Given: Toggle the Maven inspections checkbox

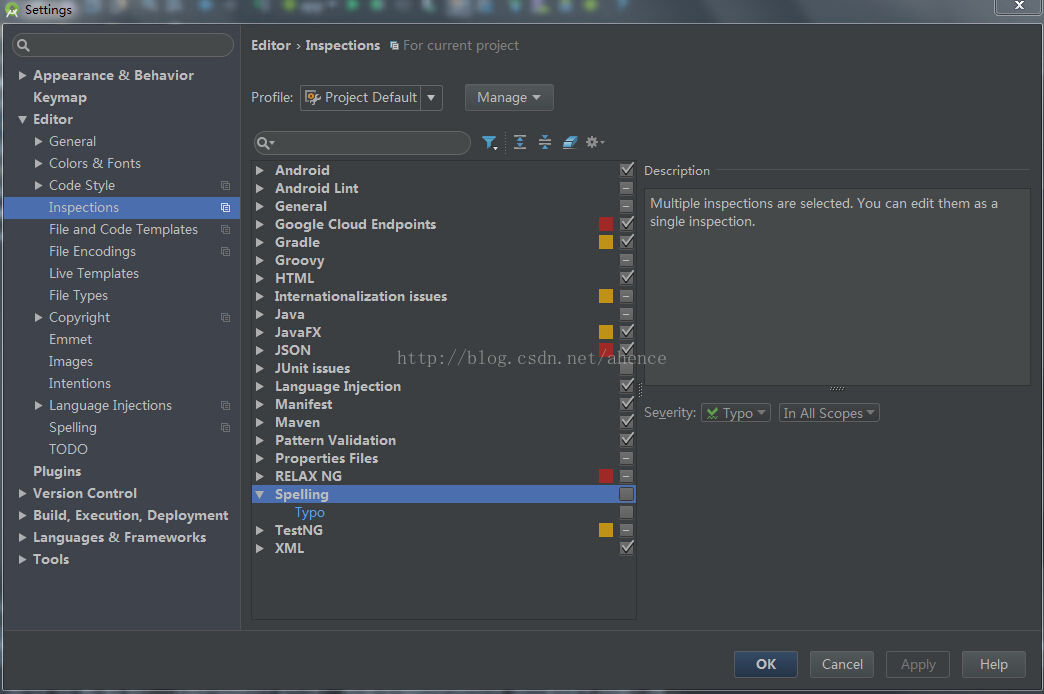Looking at the screenshot, I should 627,422.
